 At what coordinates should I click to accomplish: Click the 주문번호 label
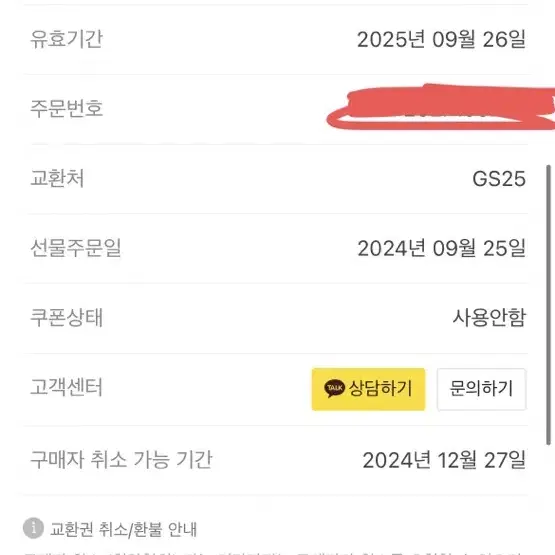(x=67, y=108)
